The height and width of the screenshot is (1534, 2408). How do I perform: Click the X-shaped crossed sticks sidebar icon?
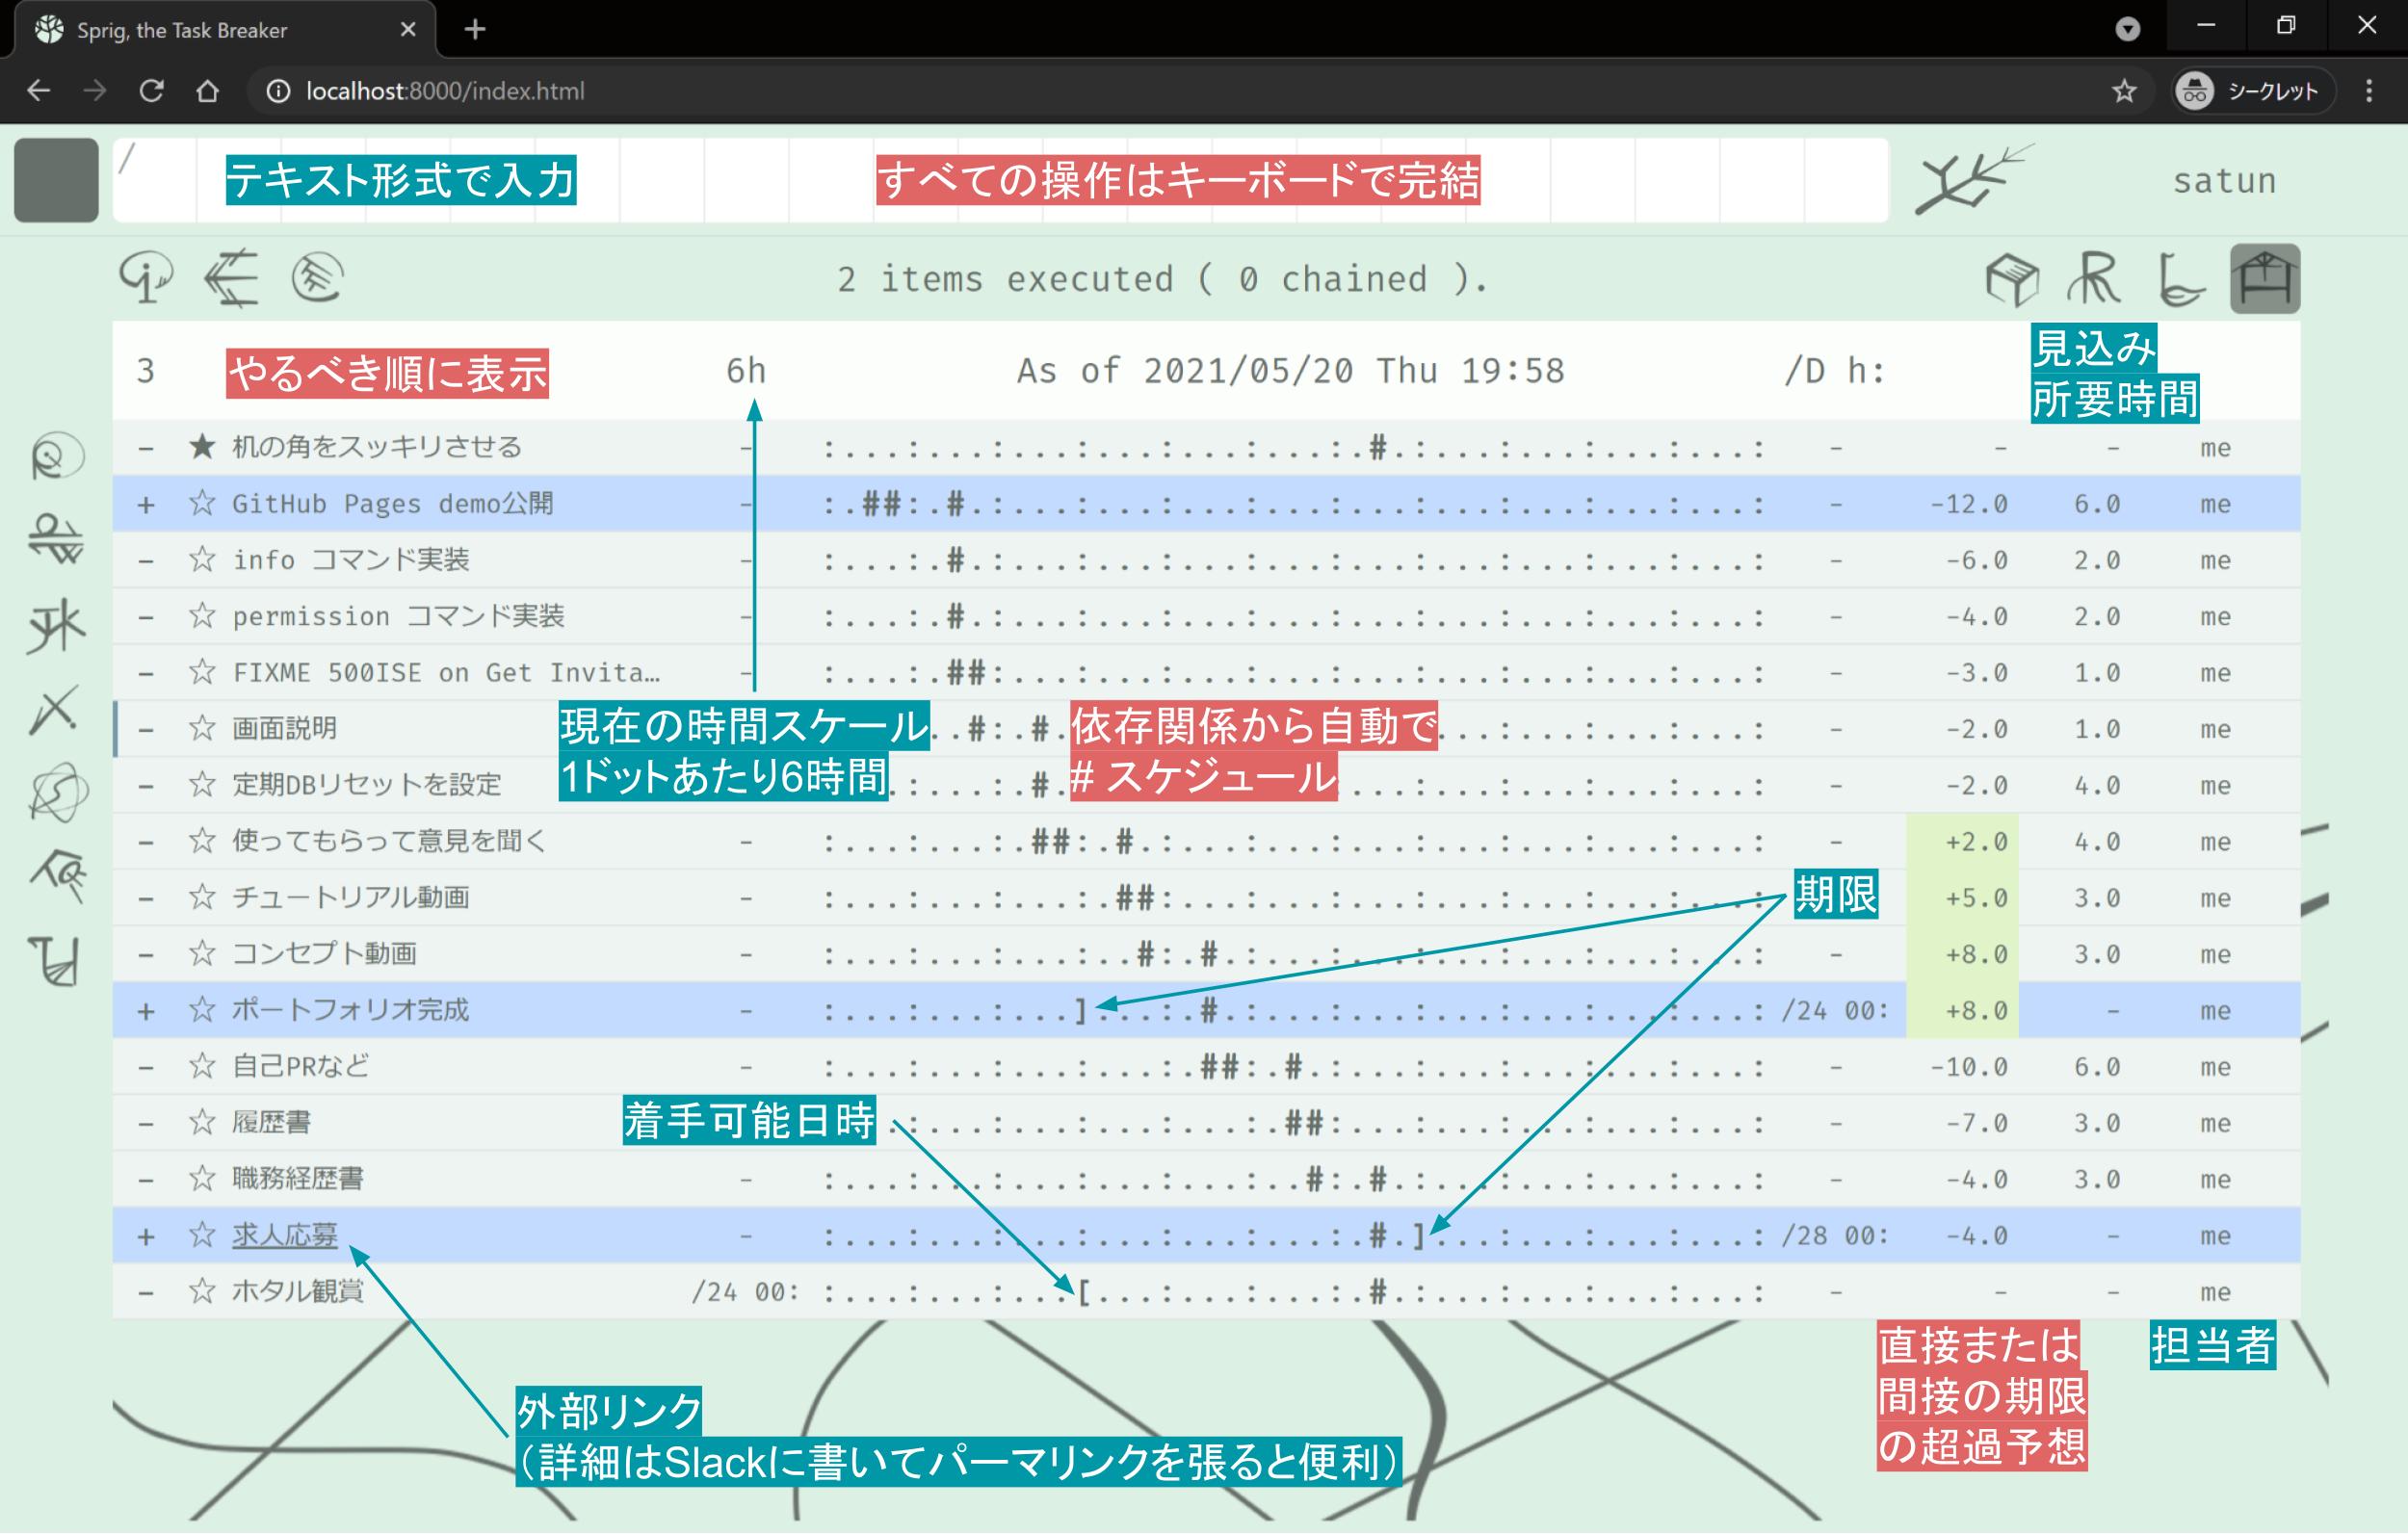tap(55, 711)
